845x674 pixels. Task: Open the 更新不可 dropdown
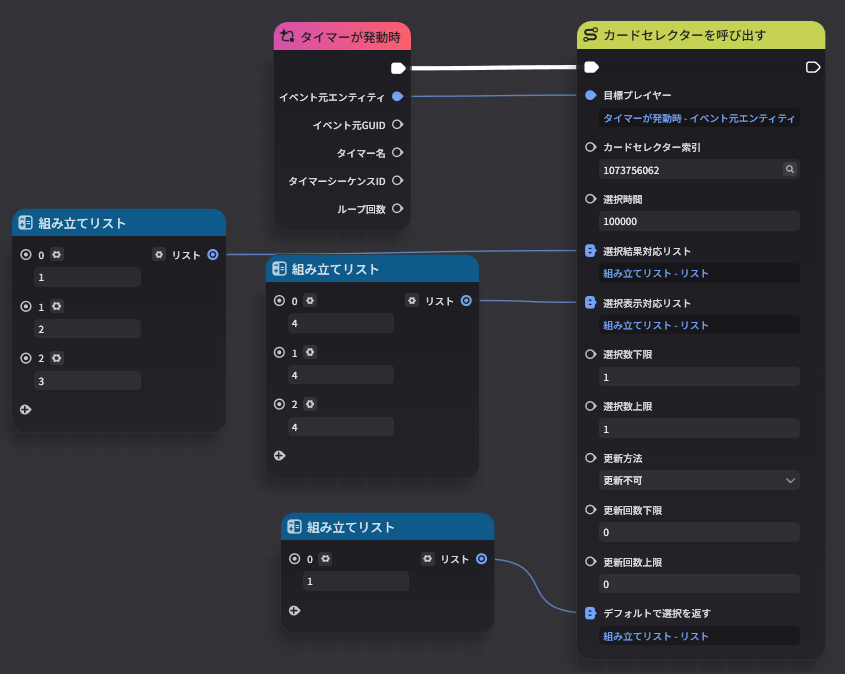coord(699,480)
